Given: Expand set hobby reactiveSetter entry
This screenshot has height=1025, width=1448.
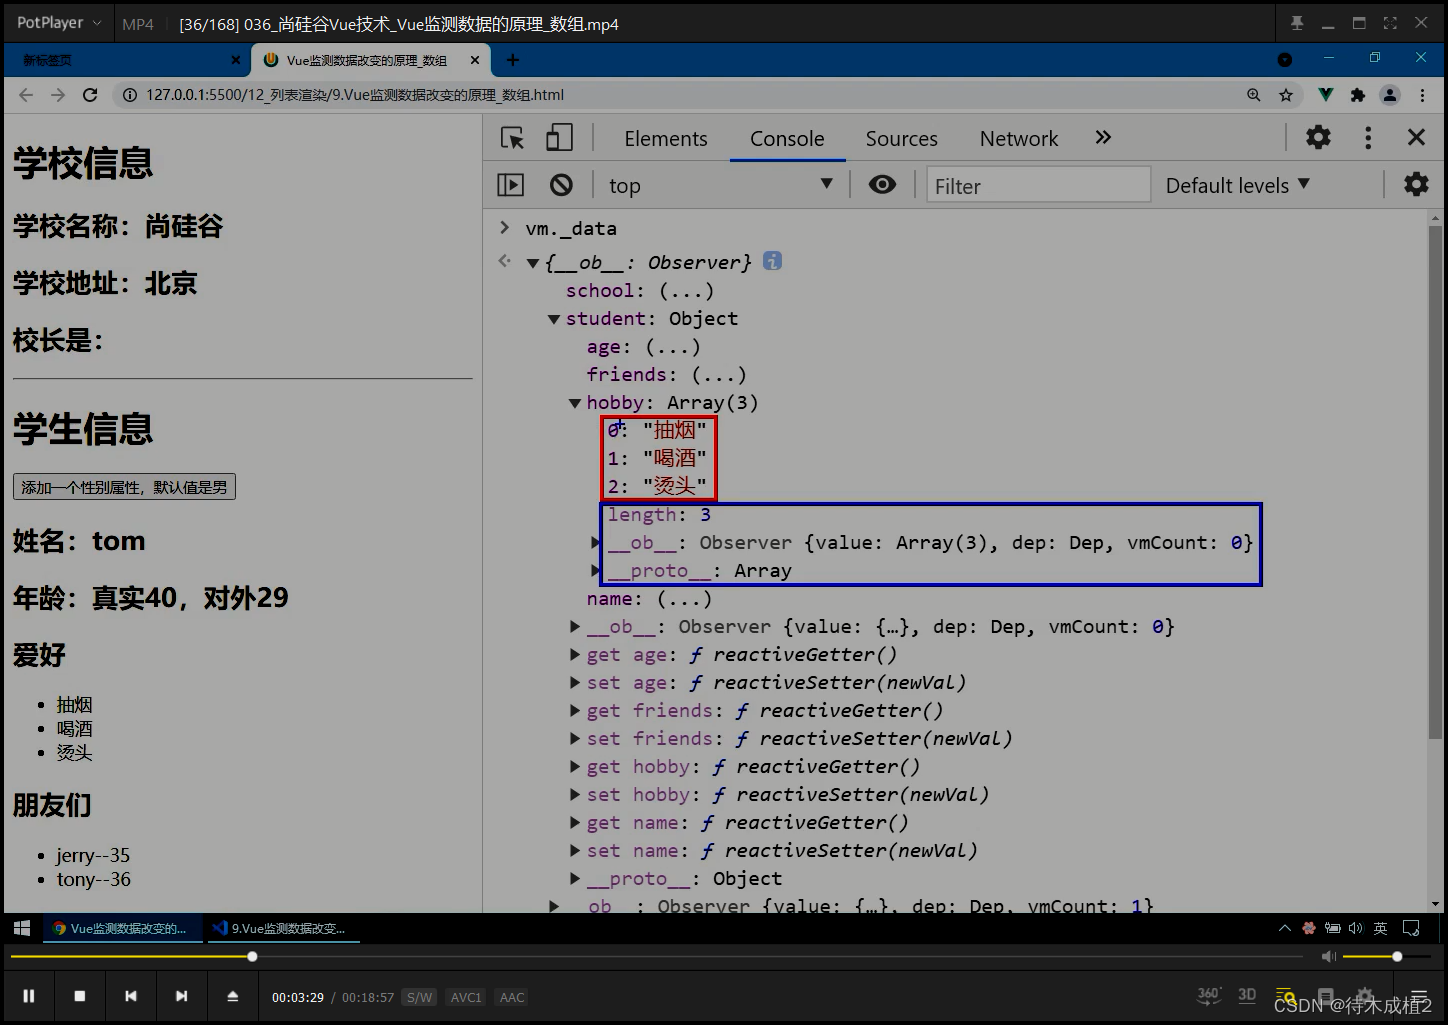Looking at the screenshot, I should click(575, 795).
